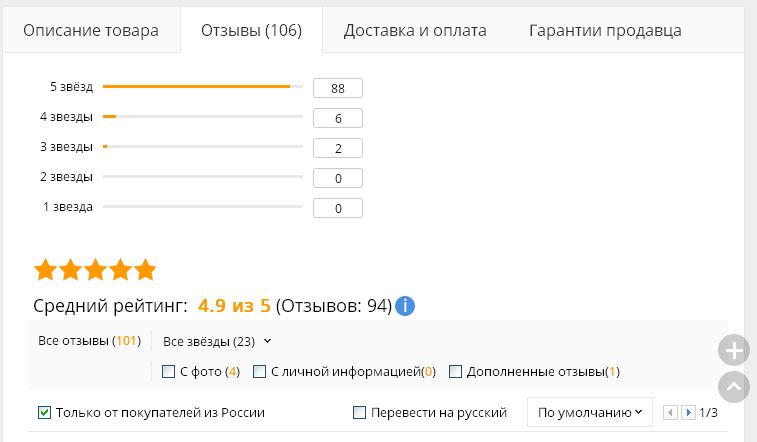Screen dimensions: 757x442
Task: Select the 'Отзывы (106)' tab
Action: [252, 30]
